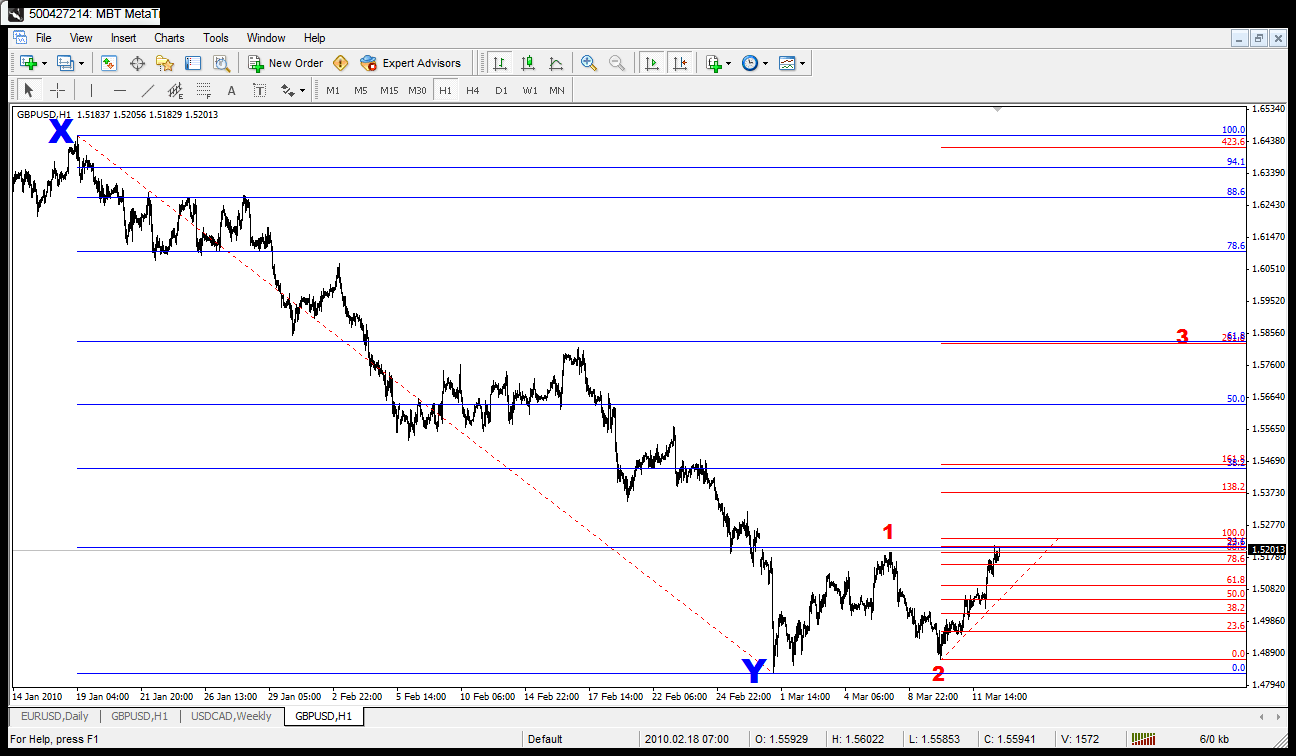Zoom in on the chart
Image resolution: width=1296 pixels, height=756 pixels.
[x=589, y=63]
